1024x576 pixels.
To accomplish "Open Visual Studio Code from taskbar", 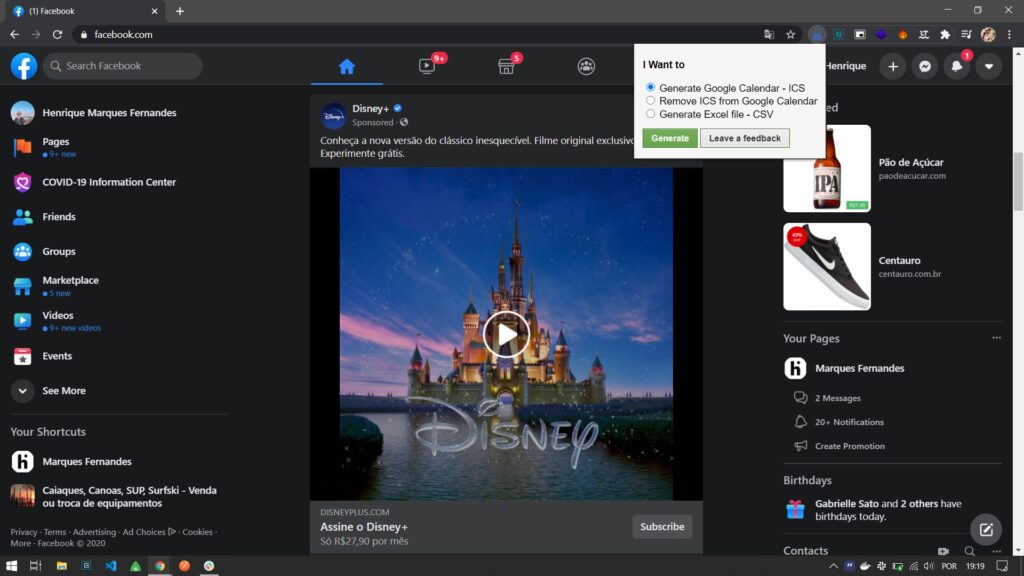I will pyautogui.click(x=110, y=566).
